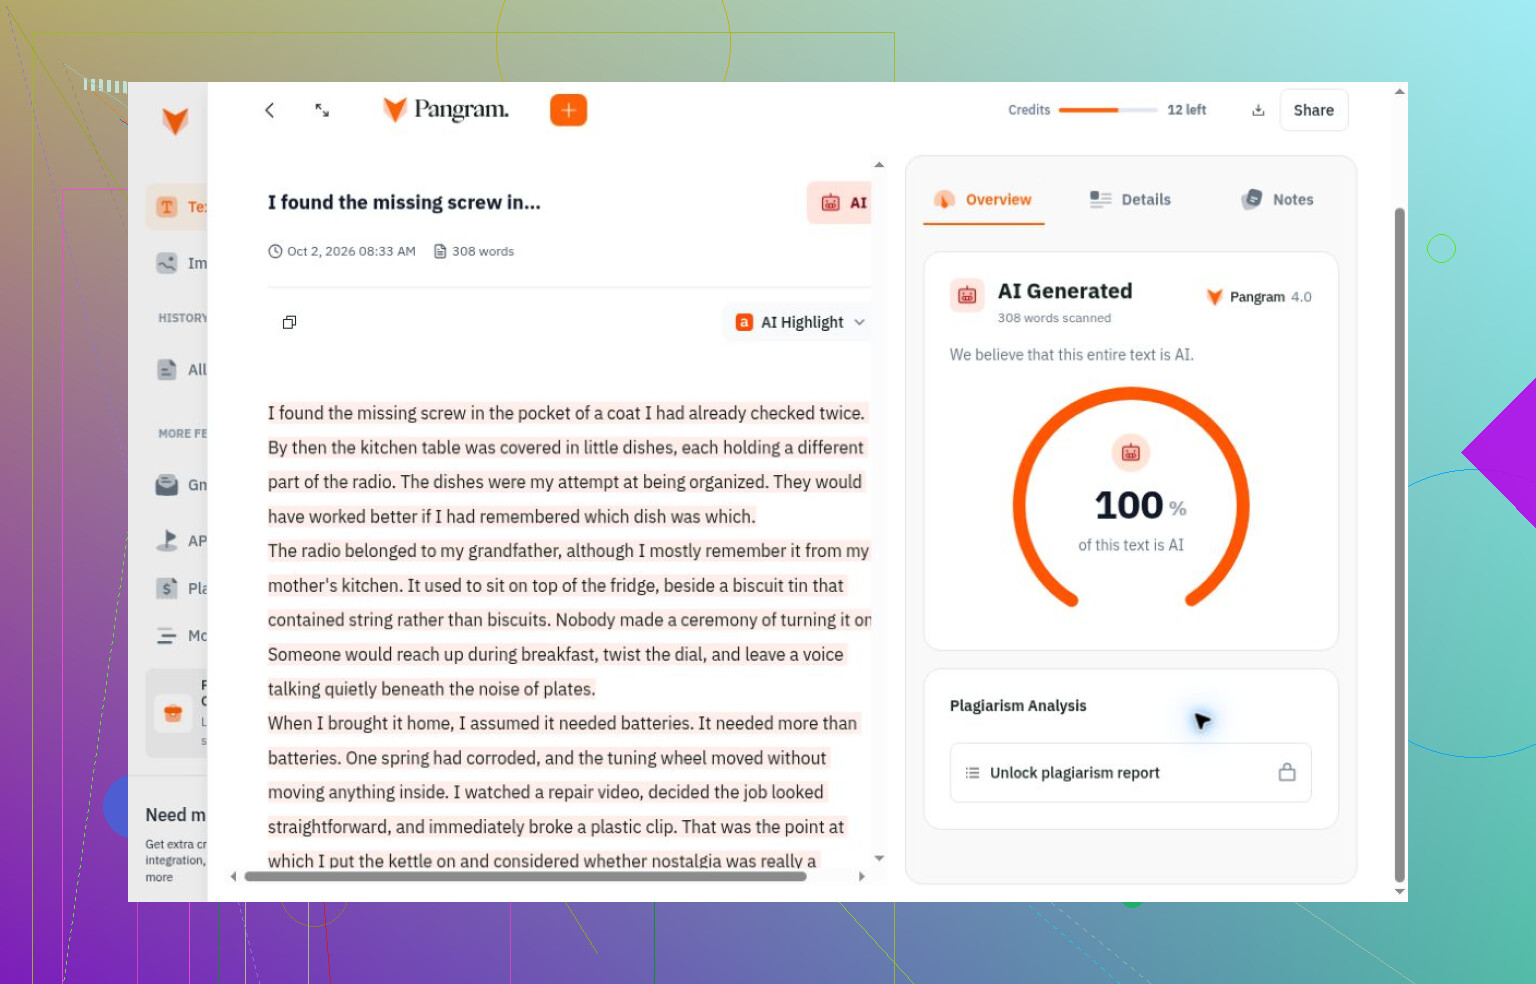The height and width of the screenshot is (984, 1536).
Task: Open the All history sidebar item
Action: (x=181, y=369)
